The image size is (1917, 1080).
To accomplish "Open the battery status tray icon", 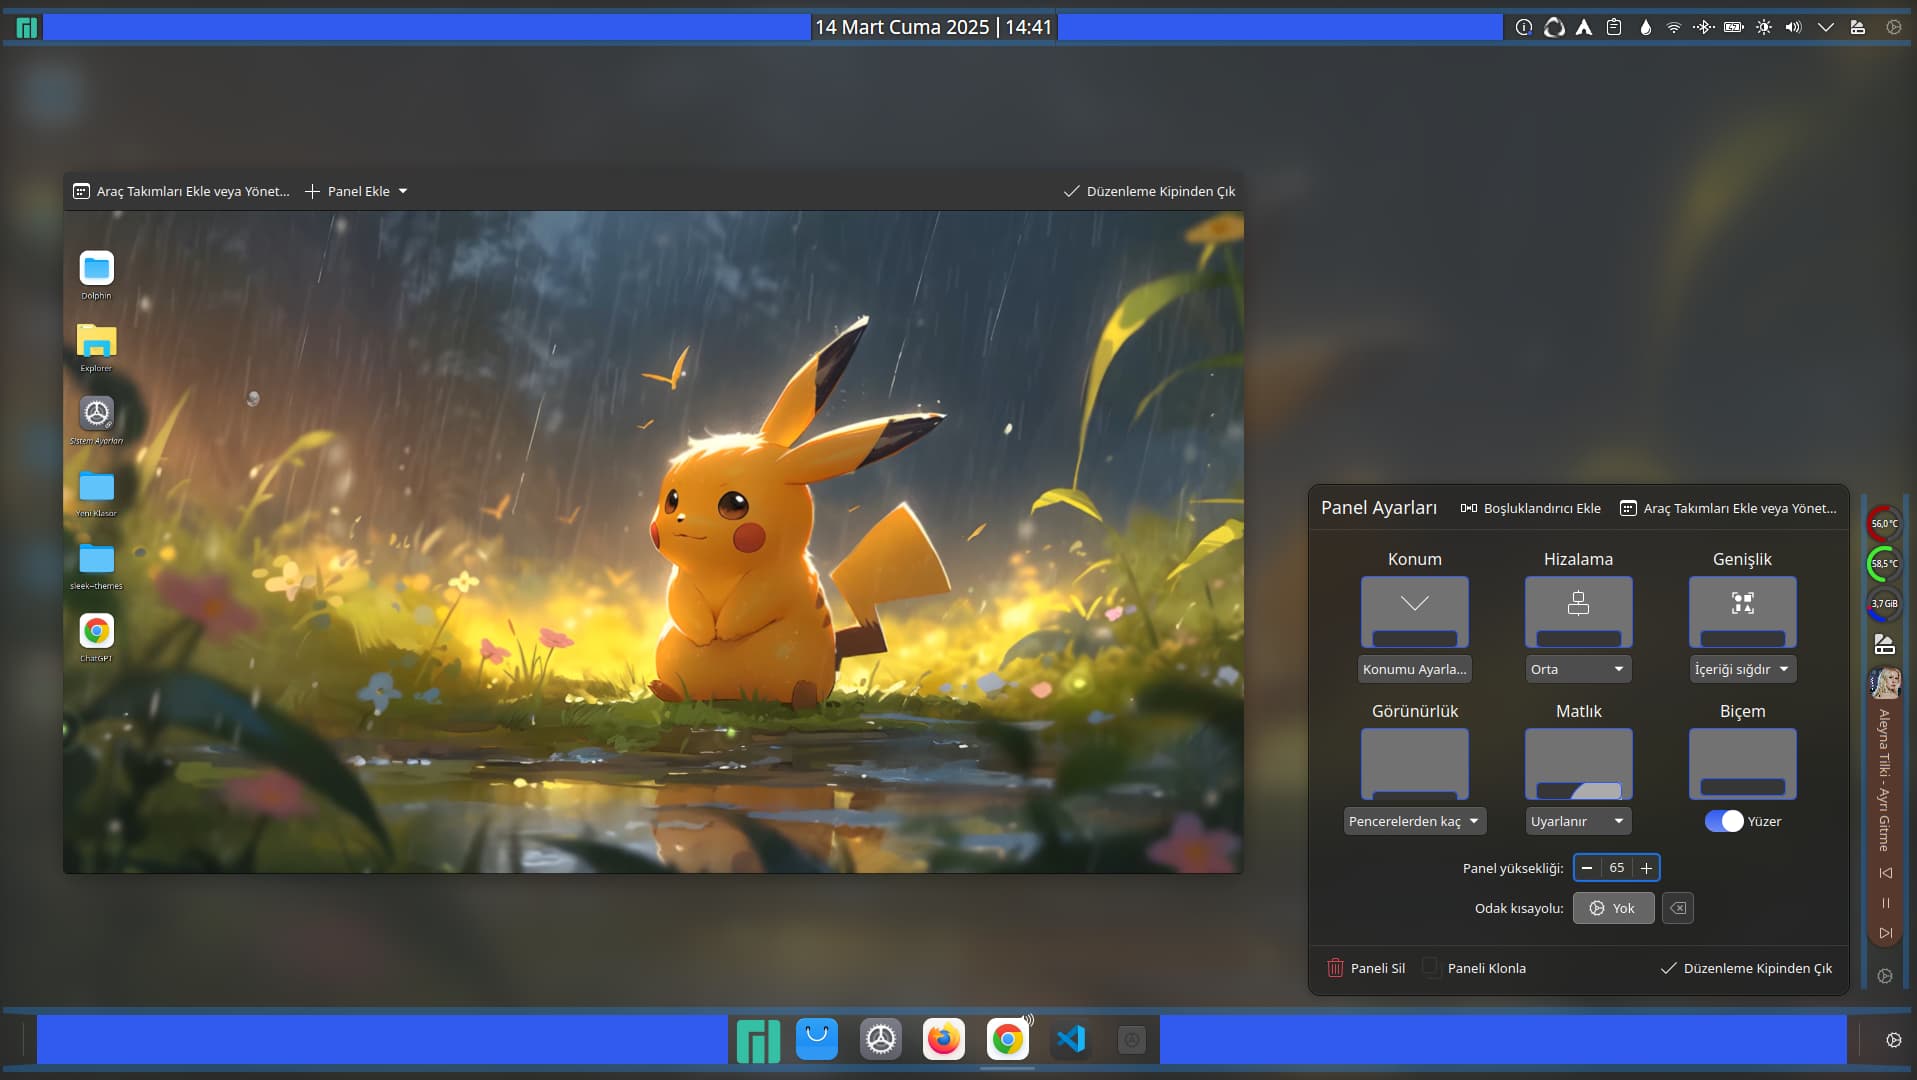I will tap(1734, 28).
